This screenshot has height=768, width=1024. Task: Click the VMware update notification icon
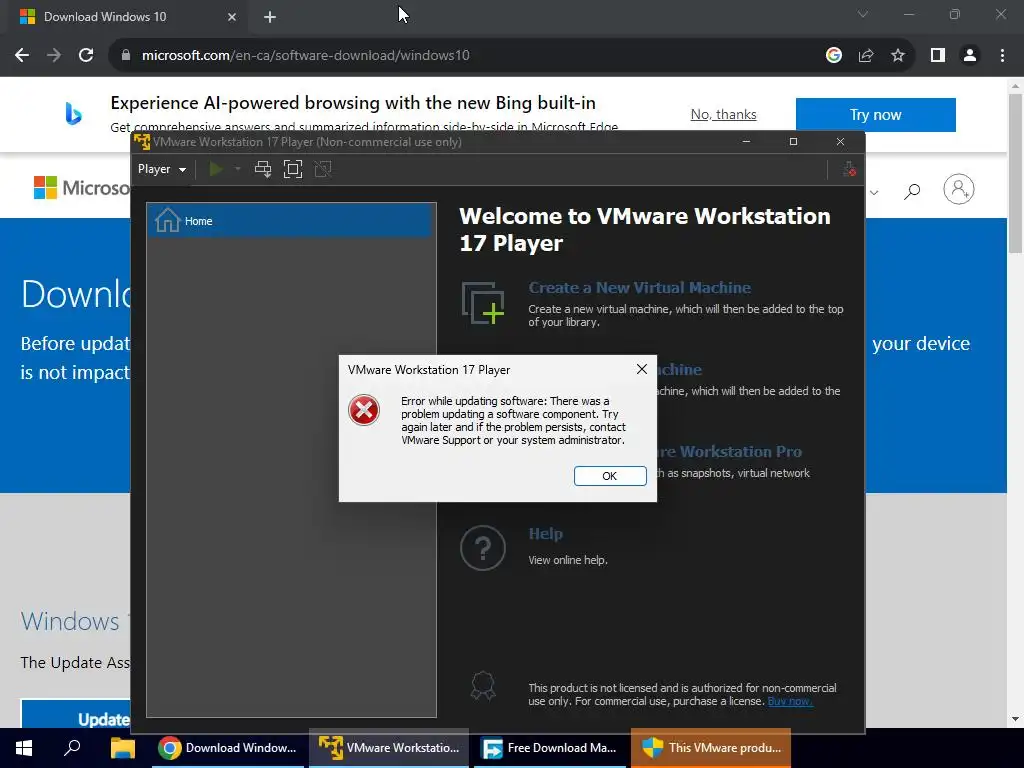pos(849,170)
